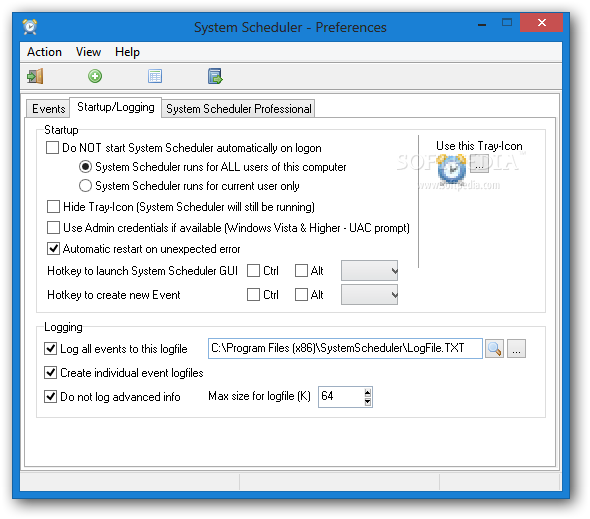Uncheck Create individual event logfiles

click(50, 373)
